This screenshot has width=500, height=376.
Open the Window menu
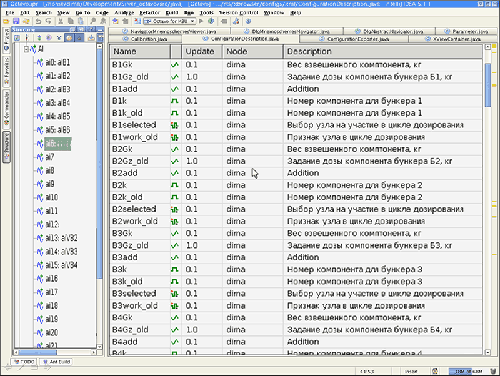[x=274, y=13]
